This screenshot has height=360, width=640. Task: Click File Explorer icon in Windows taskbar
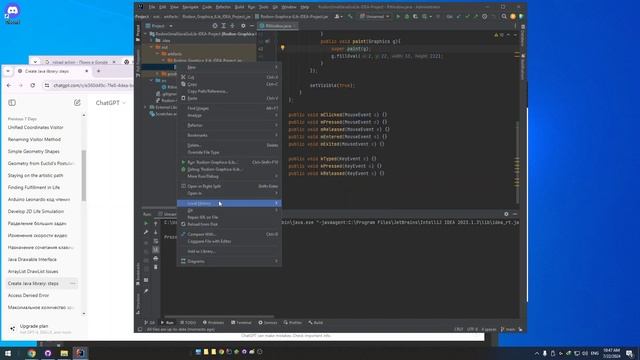[x=64, y=353]
